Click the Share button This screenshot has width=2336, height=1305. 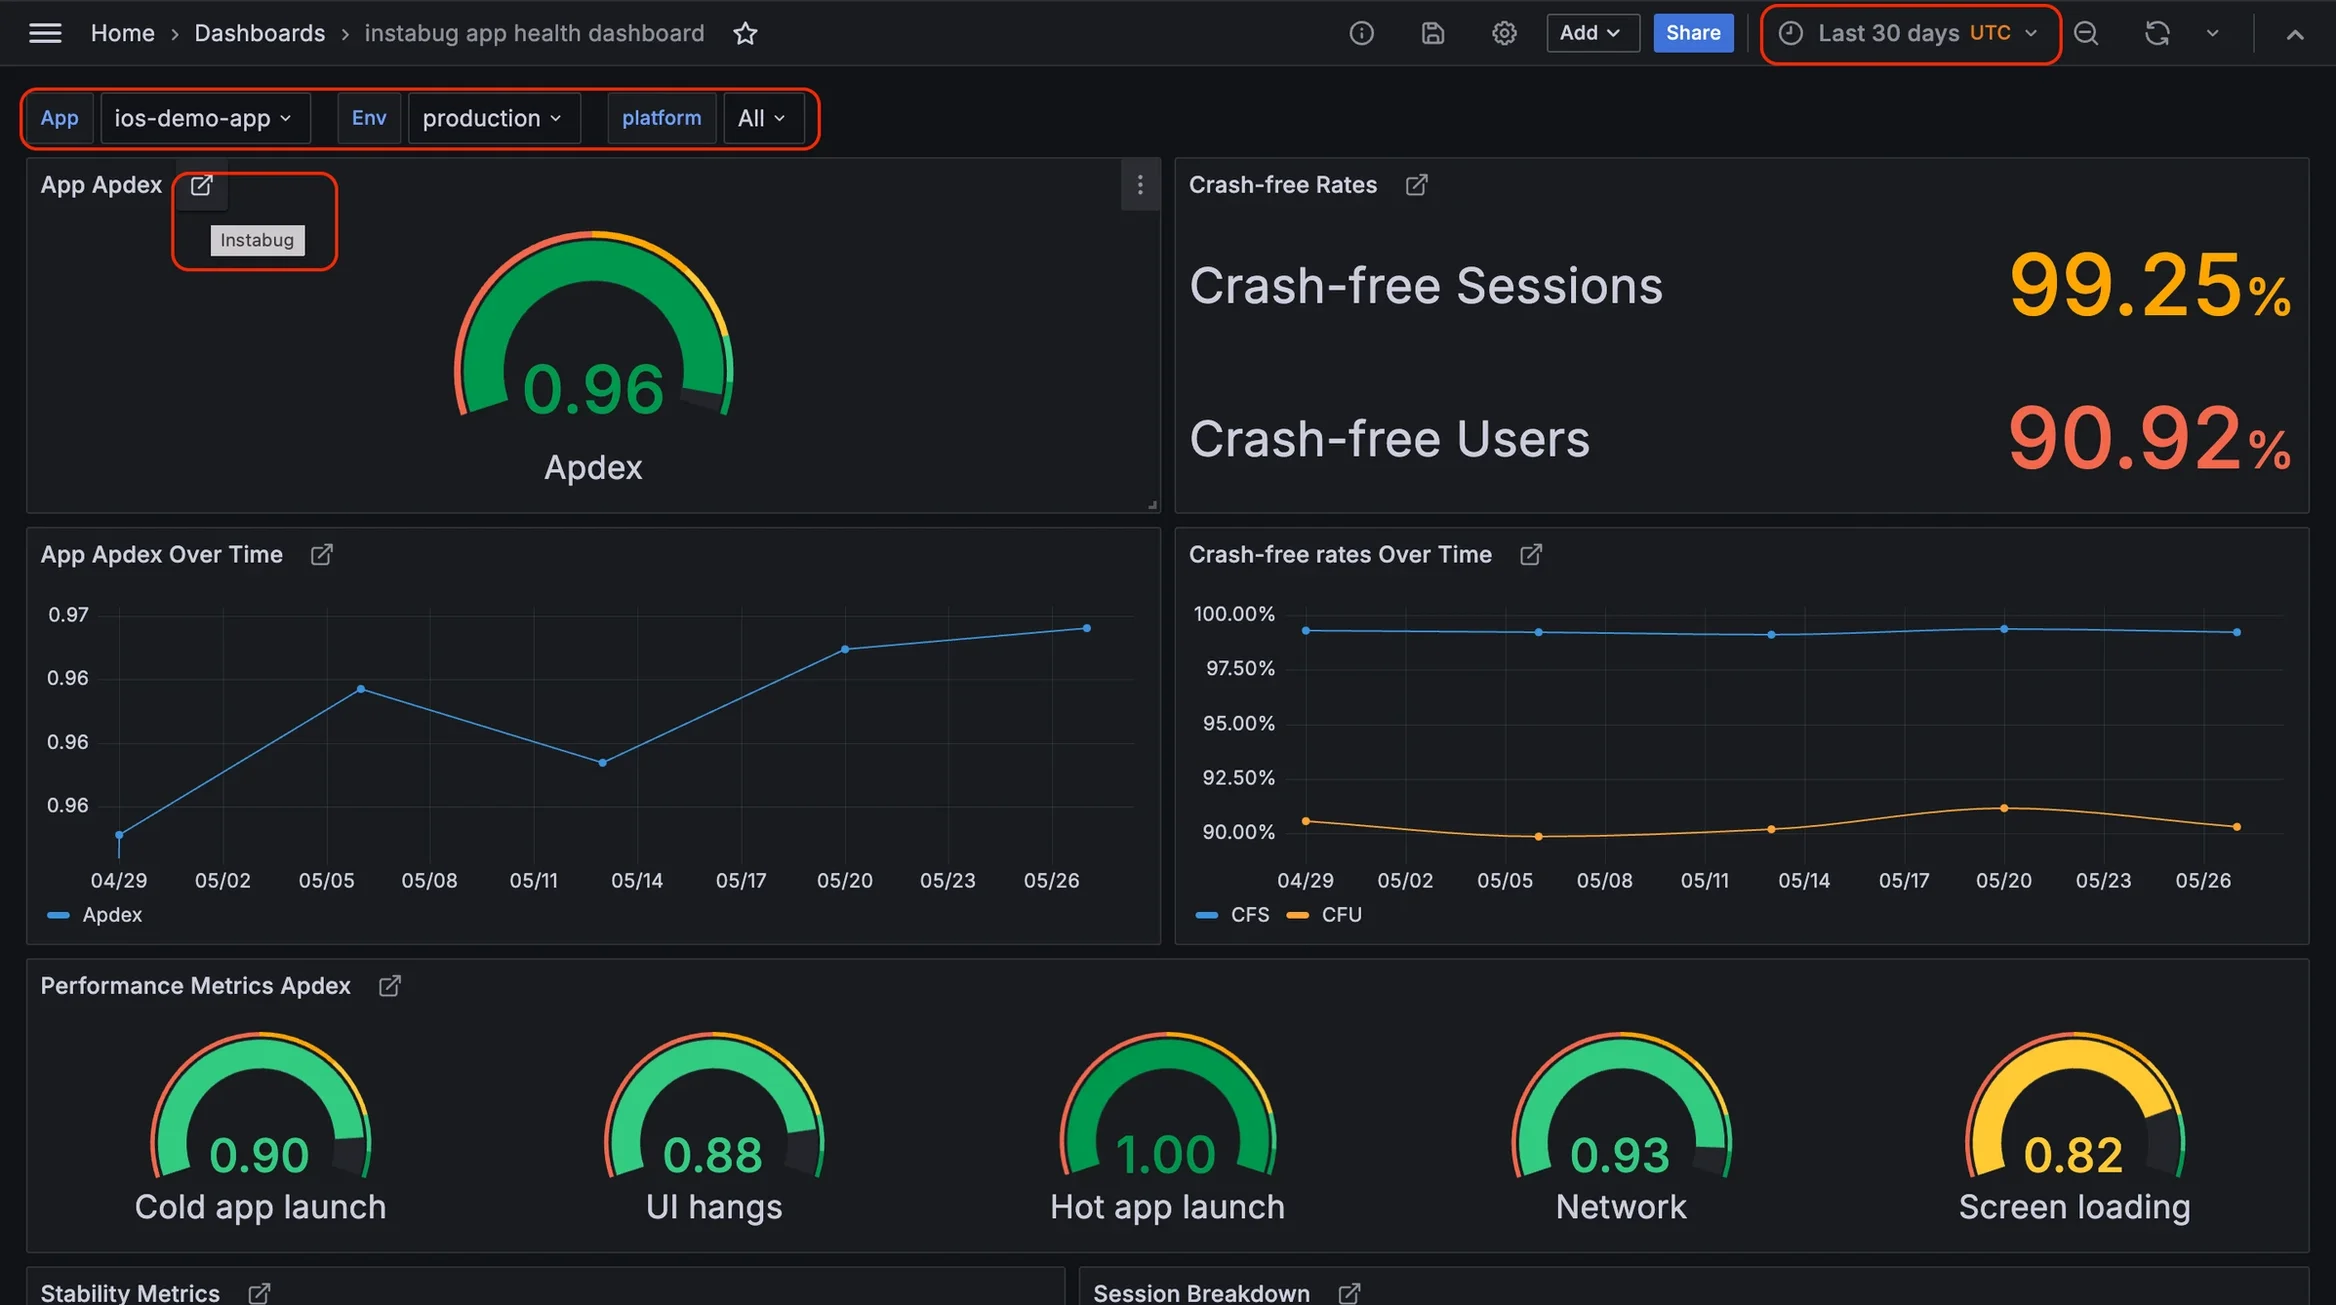1692,33
